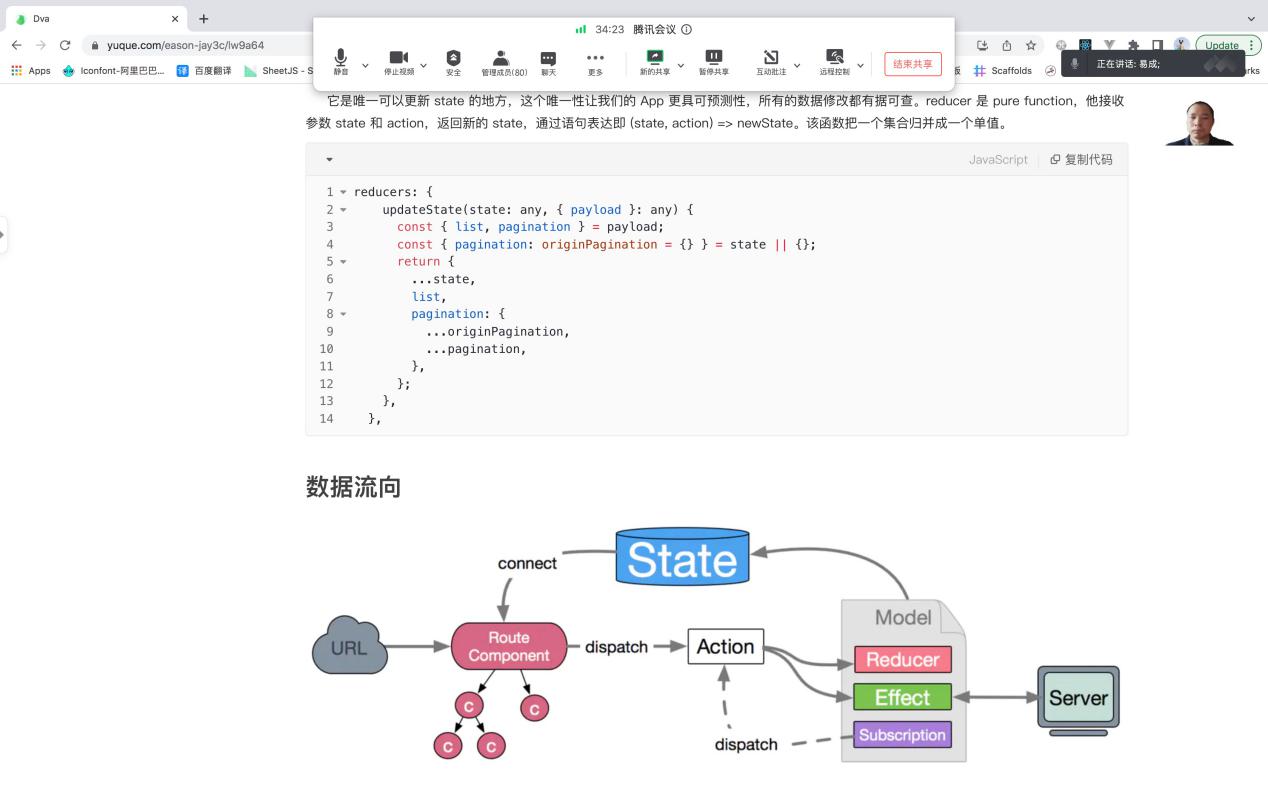The image size is (1268, 792).
Task: Copy code using 复制代码 button
Action: 1081,160
